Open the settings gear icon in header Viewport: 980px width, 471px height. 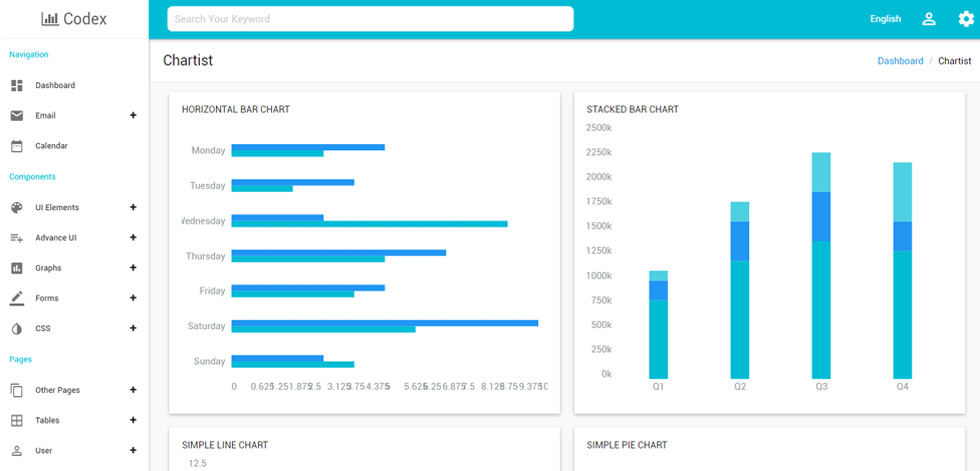[966, 19]
